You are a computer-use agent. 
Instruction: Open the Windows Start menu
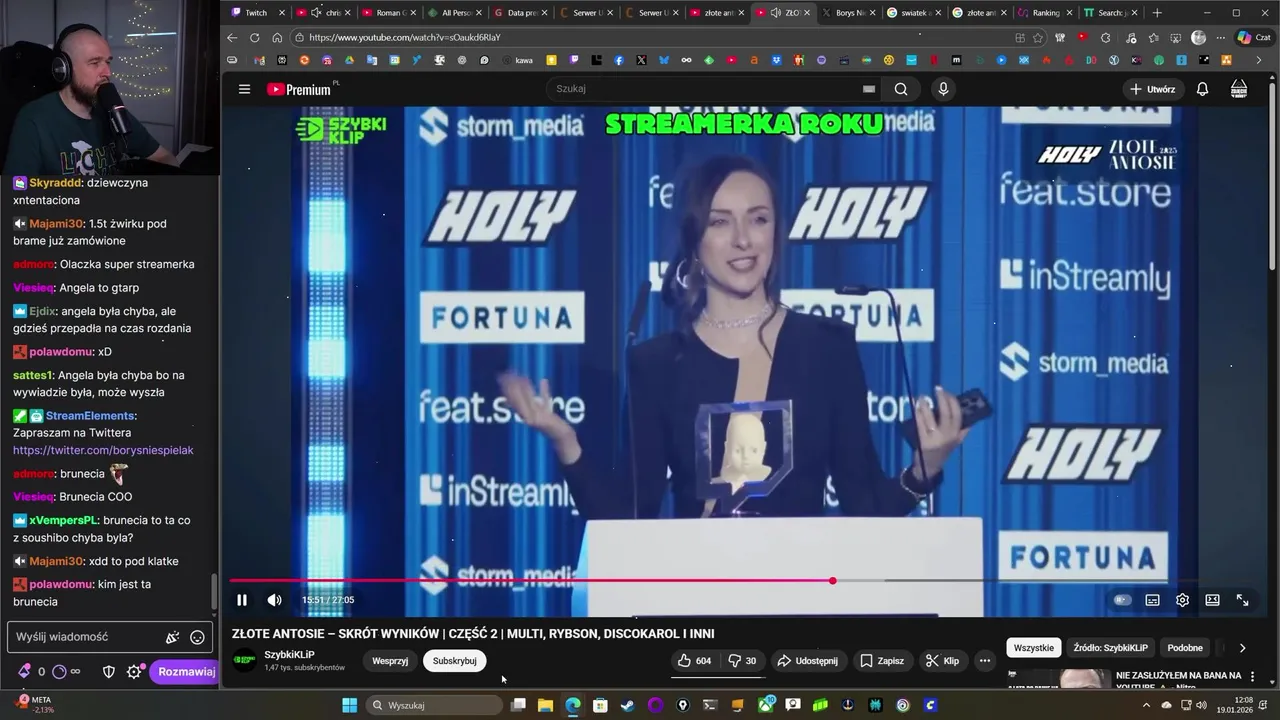[x=349, y=705]
